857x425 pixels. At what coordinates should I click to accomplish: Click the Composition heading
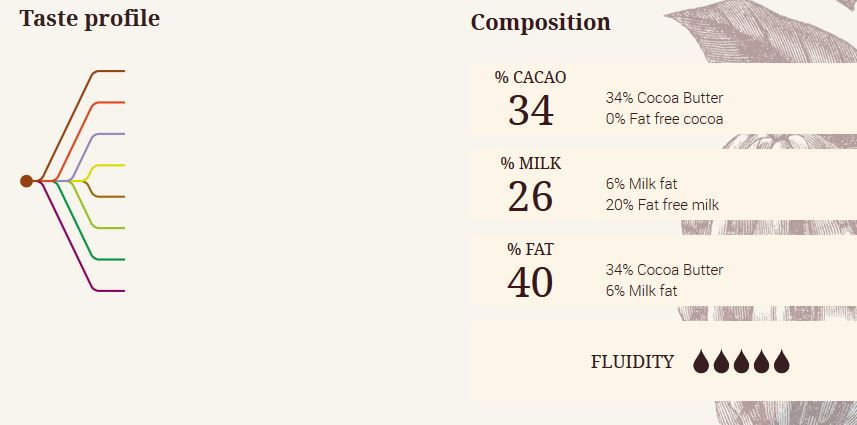click(x=540, y=22)
